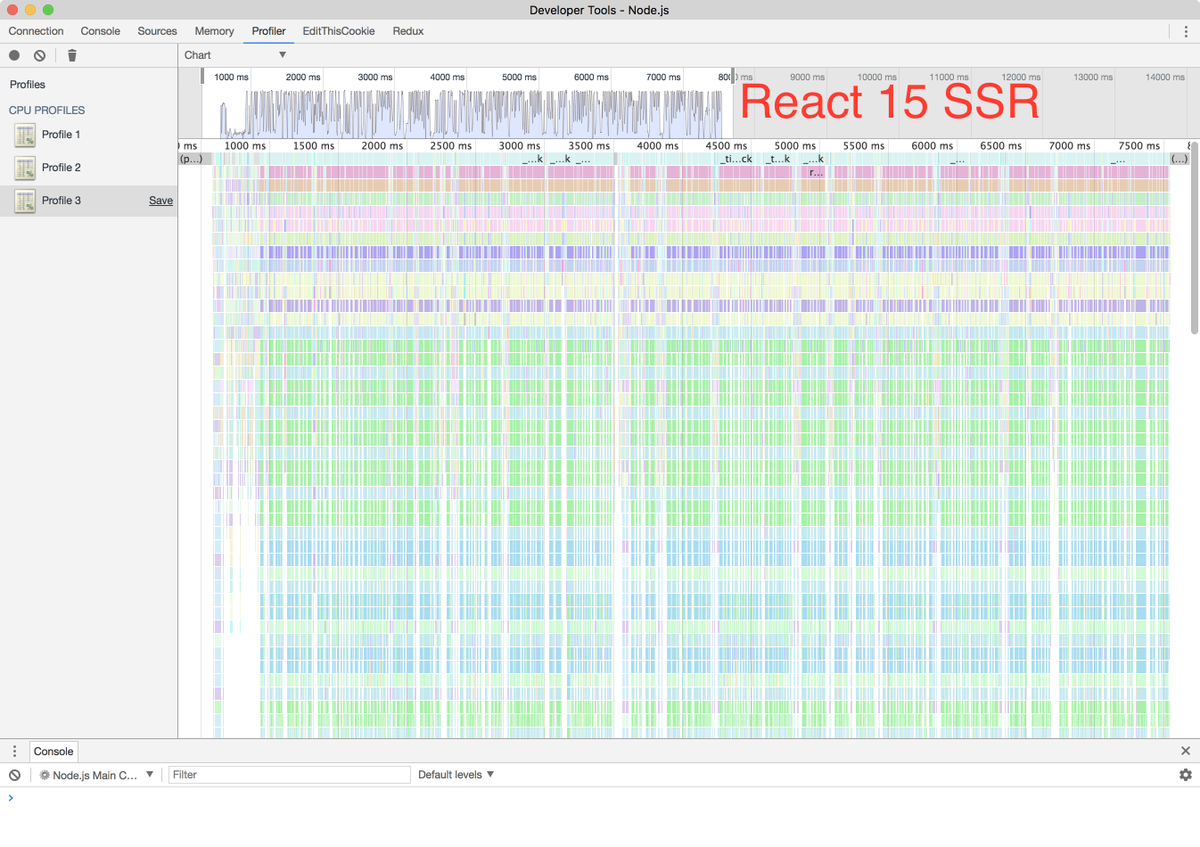The height and width of the screenshot is (847, 1200).
Task: Click the clear all profiles icon
Action: [39, 56]
